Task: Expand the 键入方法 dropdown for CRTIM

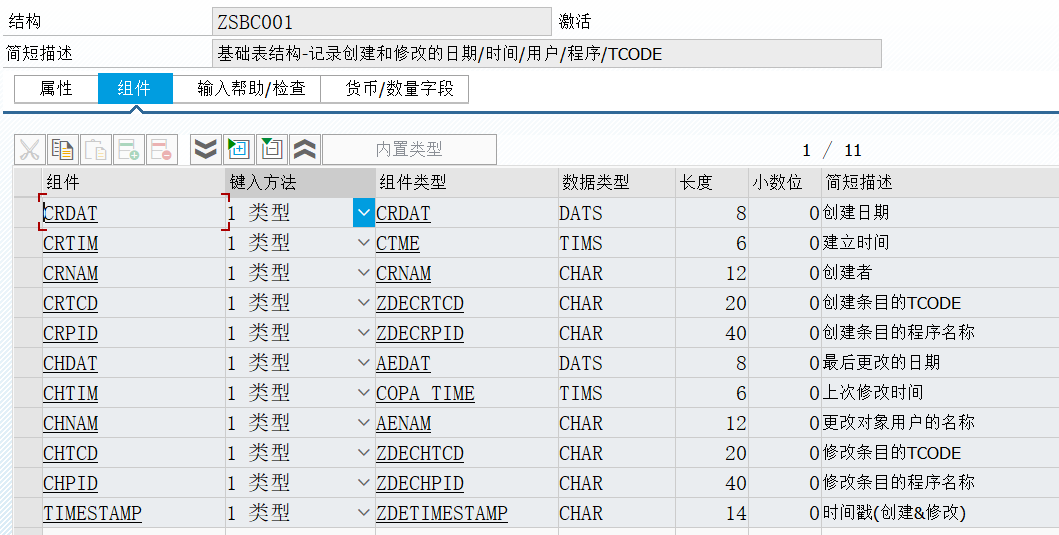Action: (363, 243)
